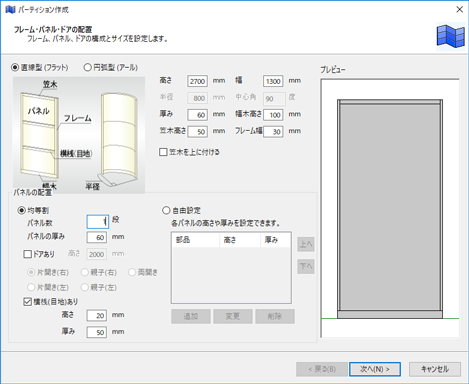469x384 pixels.
Task: Click the 横桟 厚み field showing 50
Action: click(x=97, y=332)
